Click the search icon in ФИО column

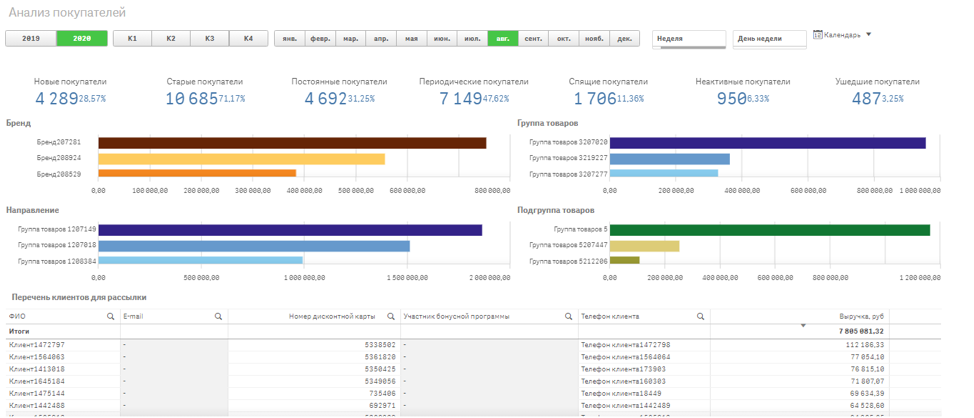point(111,316)
